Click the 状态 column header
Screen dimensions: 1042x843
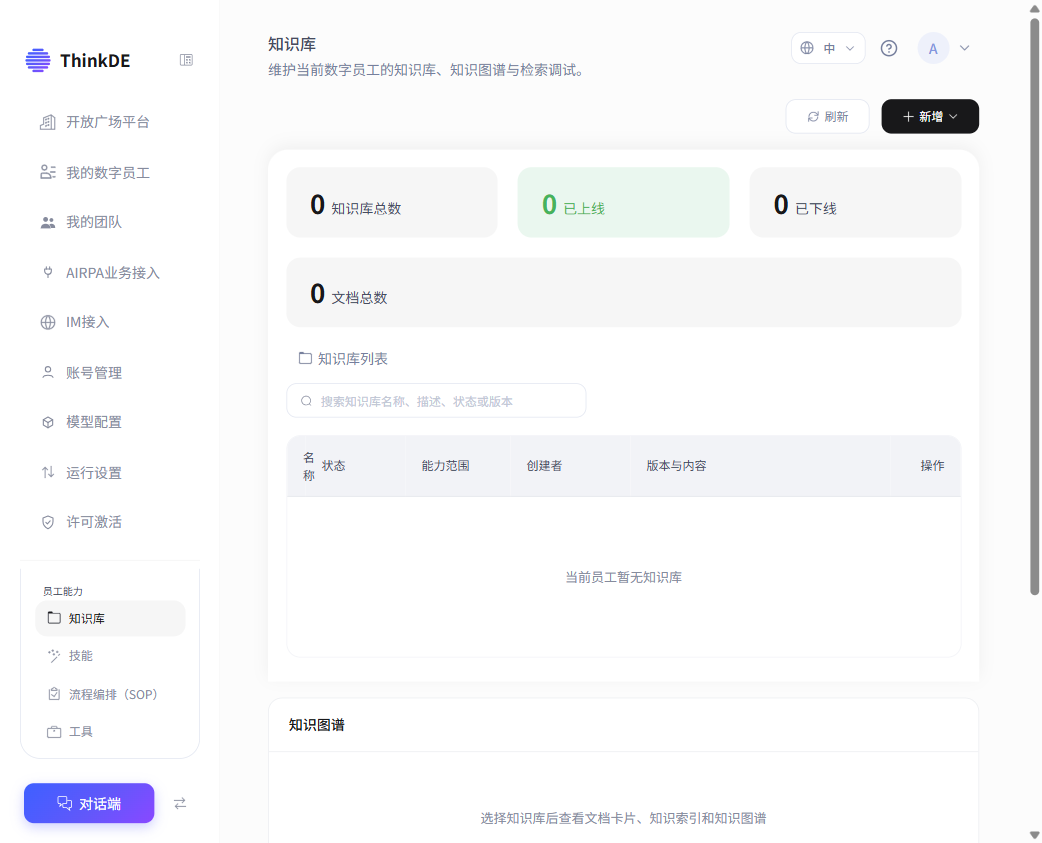click(334, 466)
